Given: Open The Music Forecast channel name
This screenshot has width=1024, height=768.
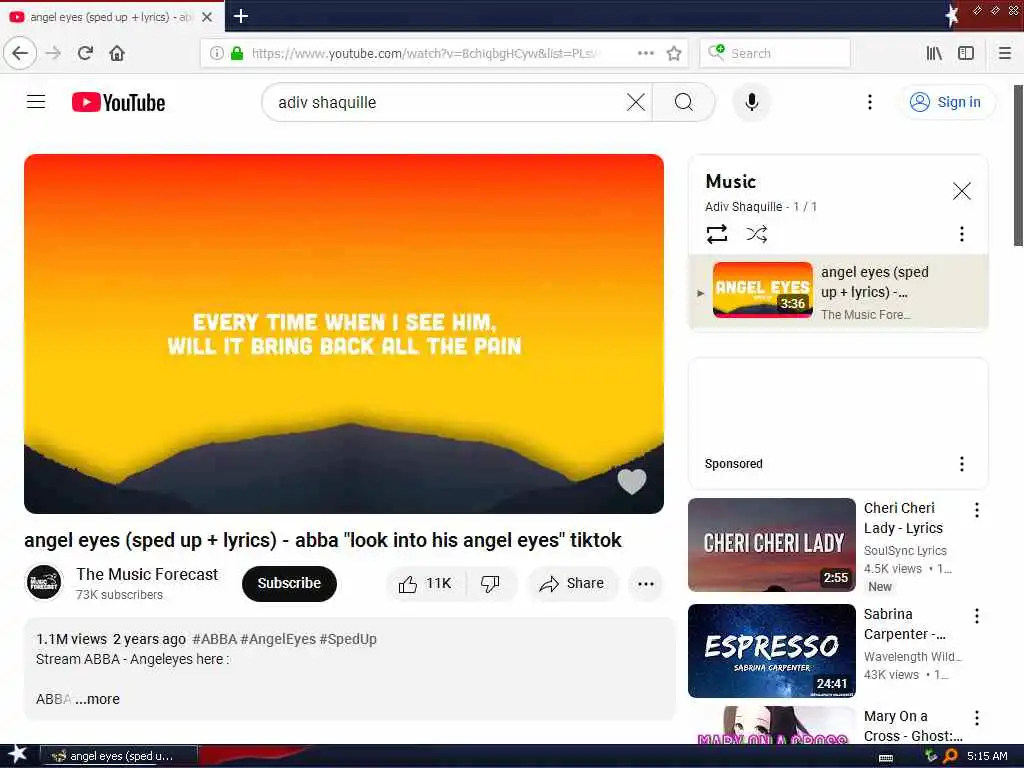Looking at the screenshot, I should click(x=147, y=574).
